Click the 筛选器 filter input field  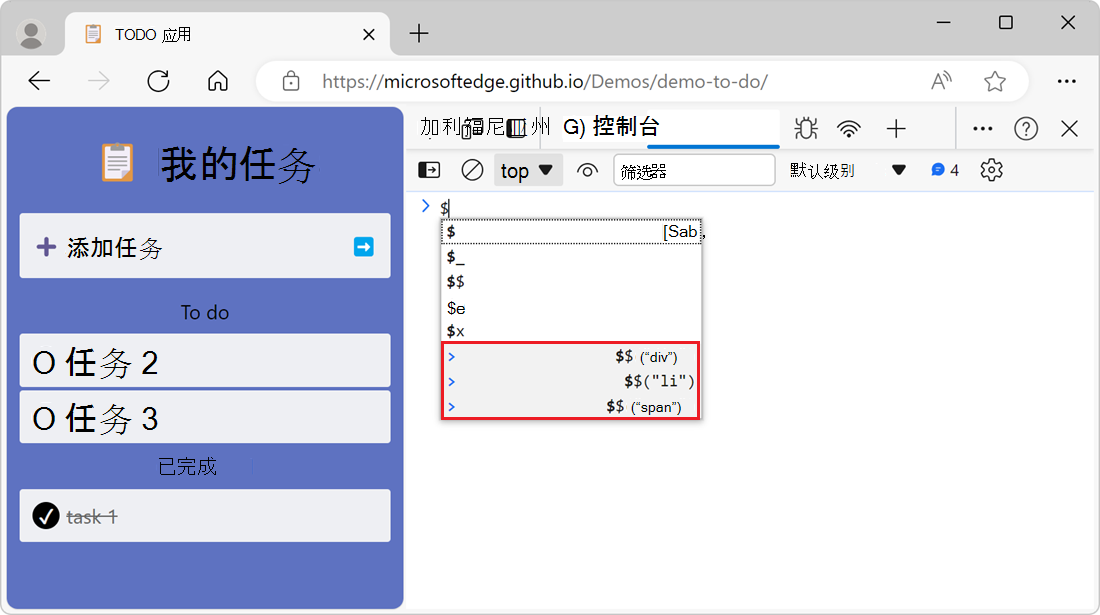click(x=694, y=170)
